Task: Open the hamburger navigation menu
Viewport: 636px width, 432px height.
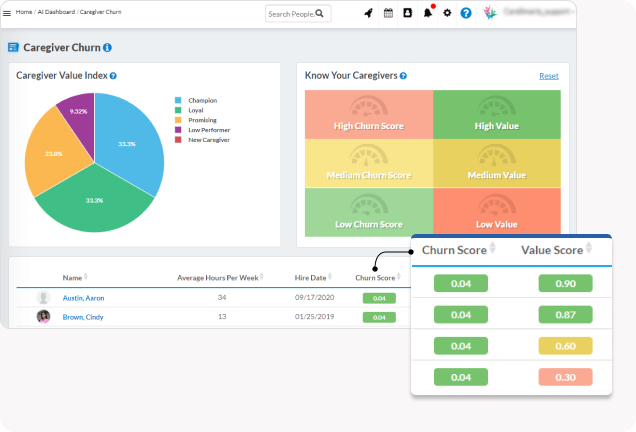Action: click(7, 13)
